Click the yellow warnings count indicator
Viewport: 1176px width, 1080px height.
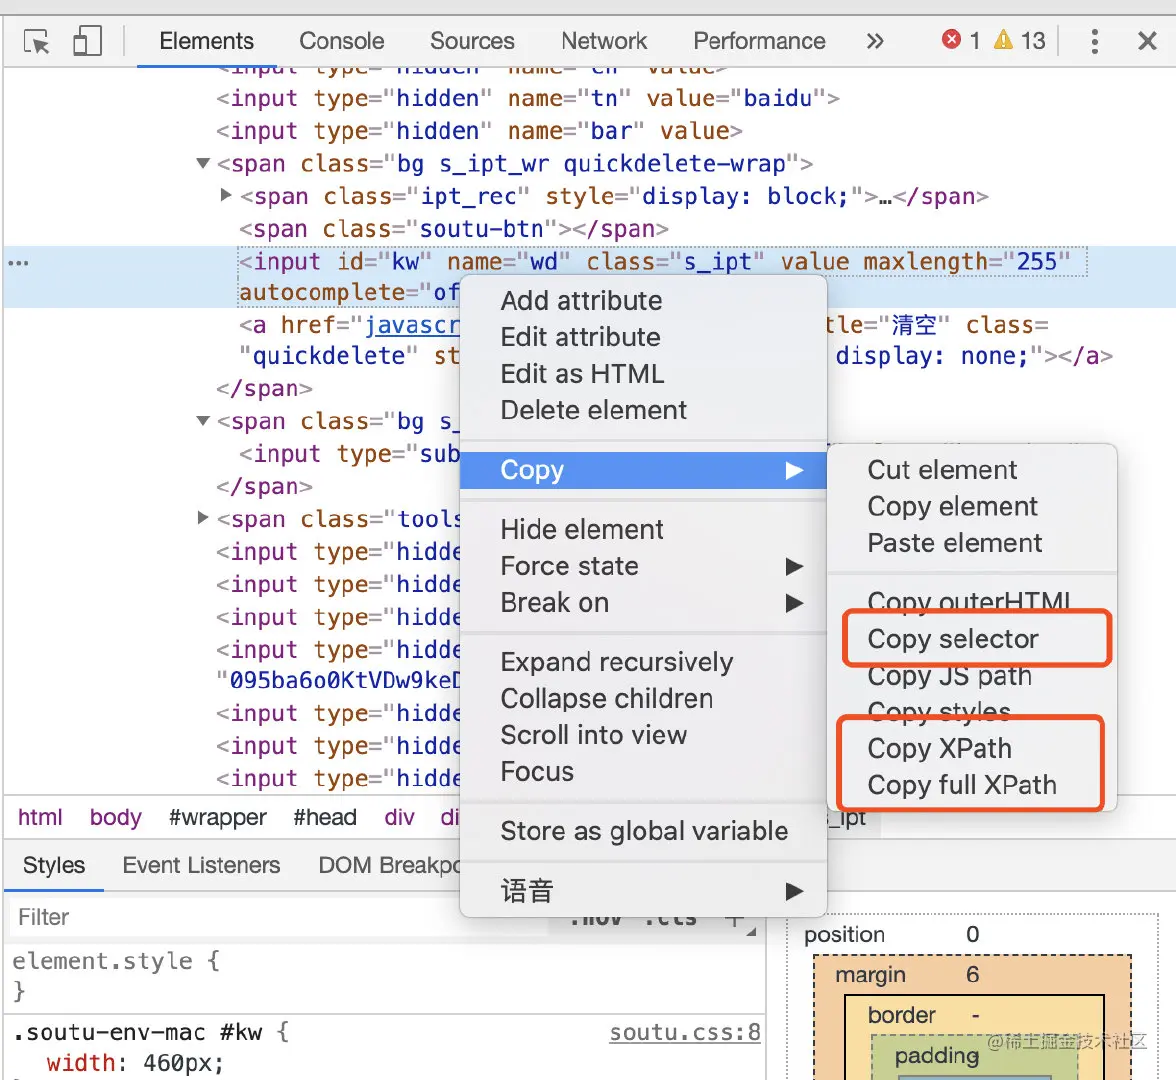(x=1019, y=40)
